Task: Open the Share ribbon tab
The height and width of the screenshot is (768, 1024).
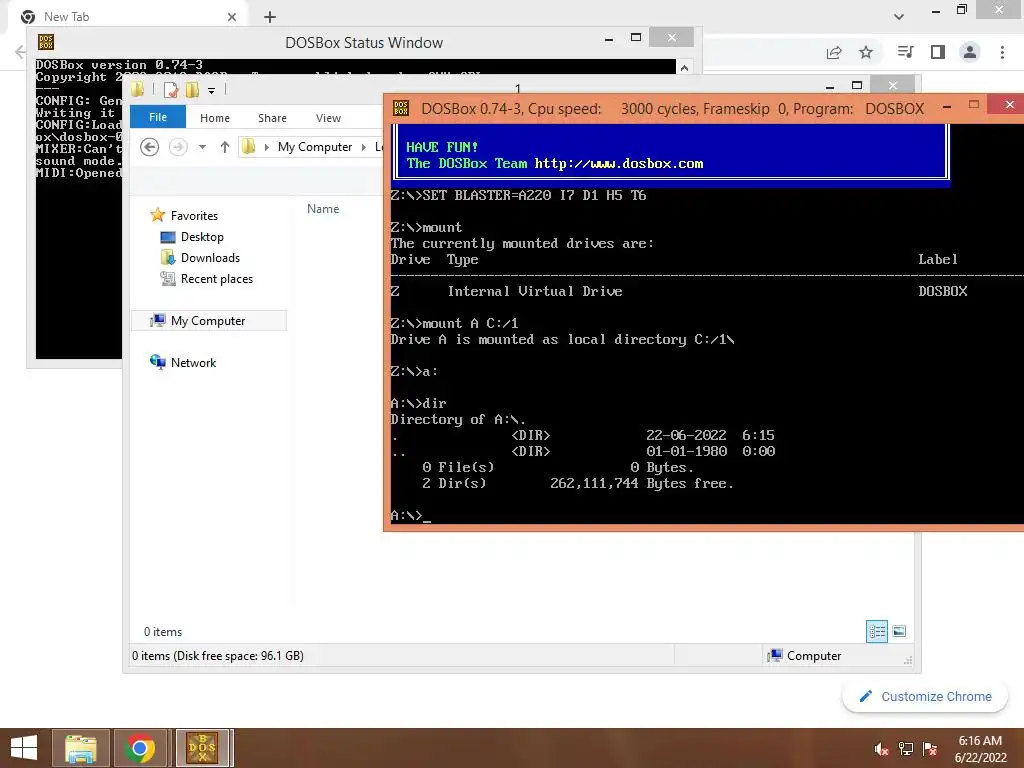Action: 272,118
